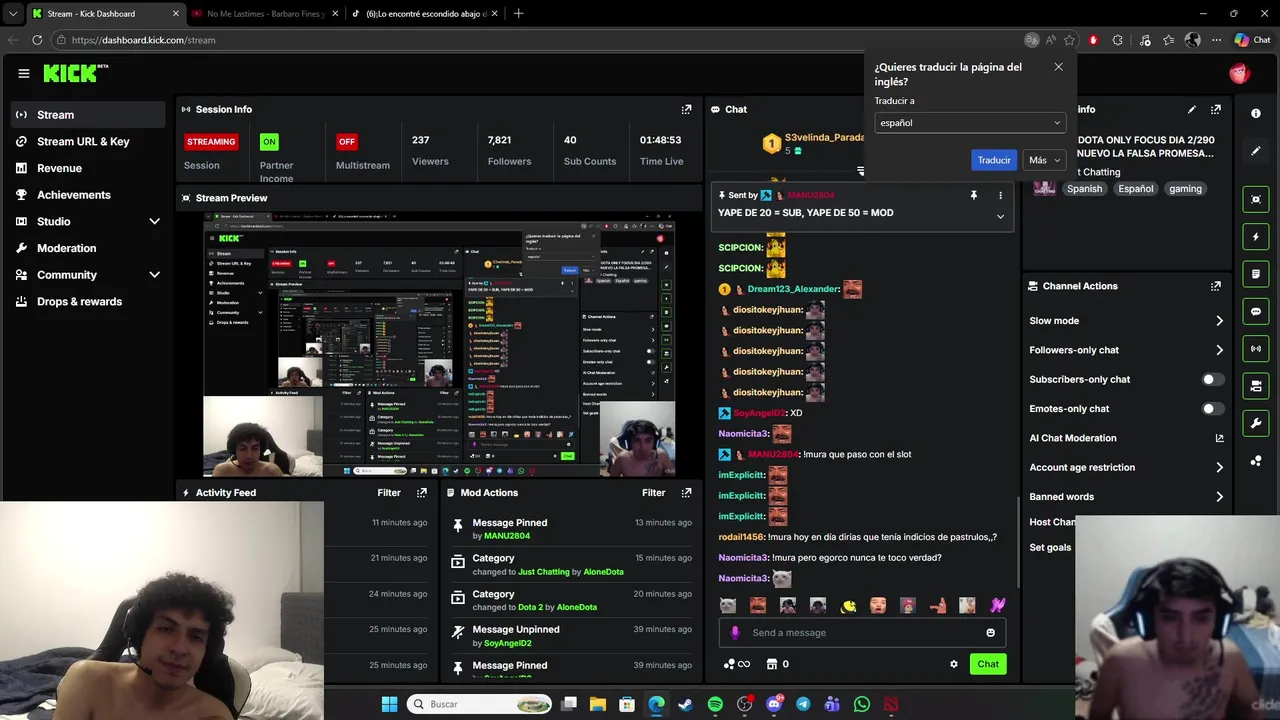Toggle the stream preview widget icon in right sidebar
1280x720 pixels.
1256,200
